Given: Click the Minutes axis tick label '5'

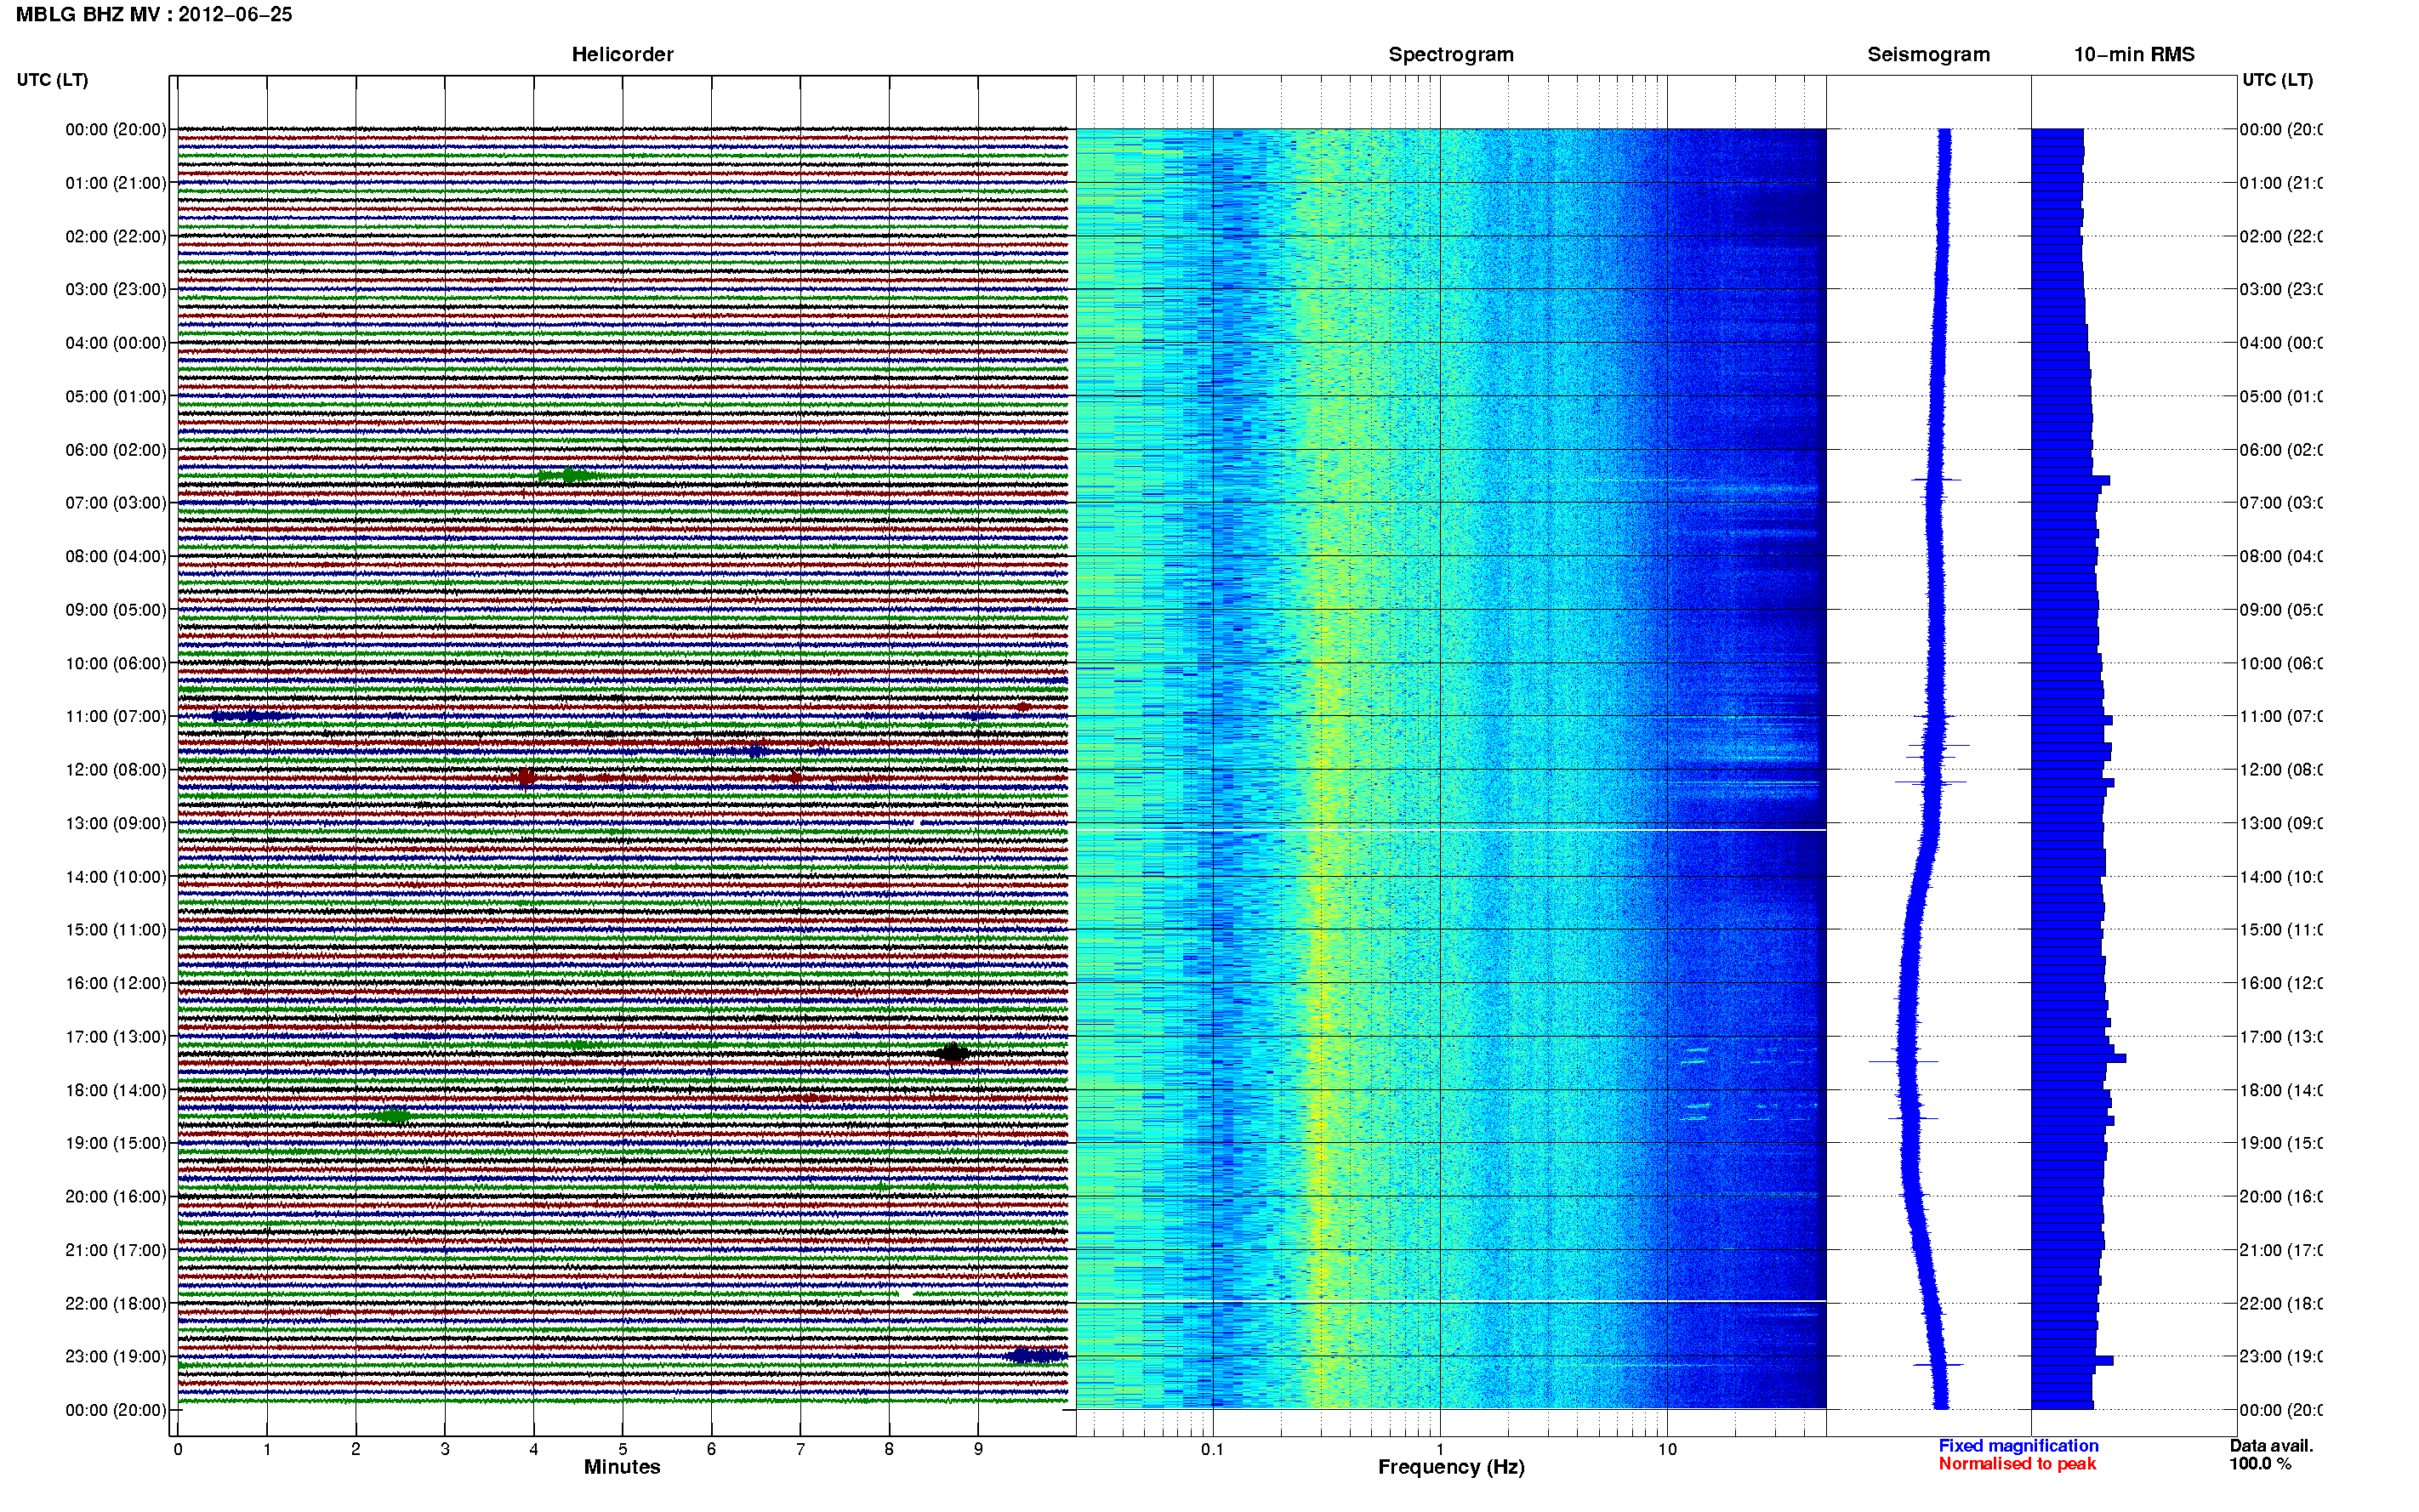Looking at the screenshot, I should pyautogui.click(x=622, y=1449).
